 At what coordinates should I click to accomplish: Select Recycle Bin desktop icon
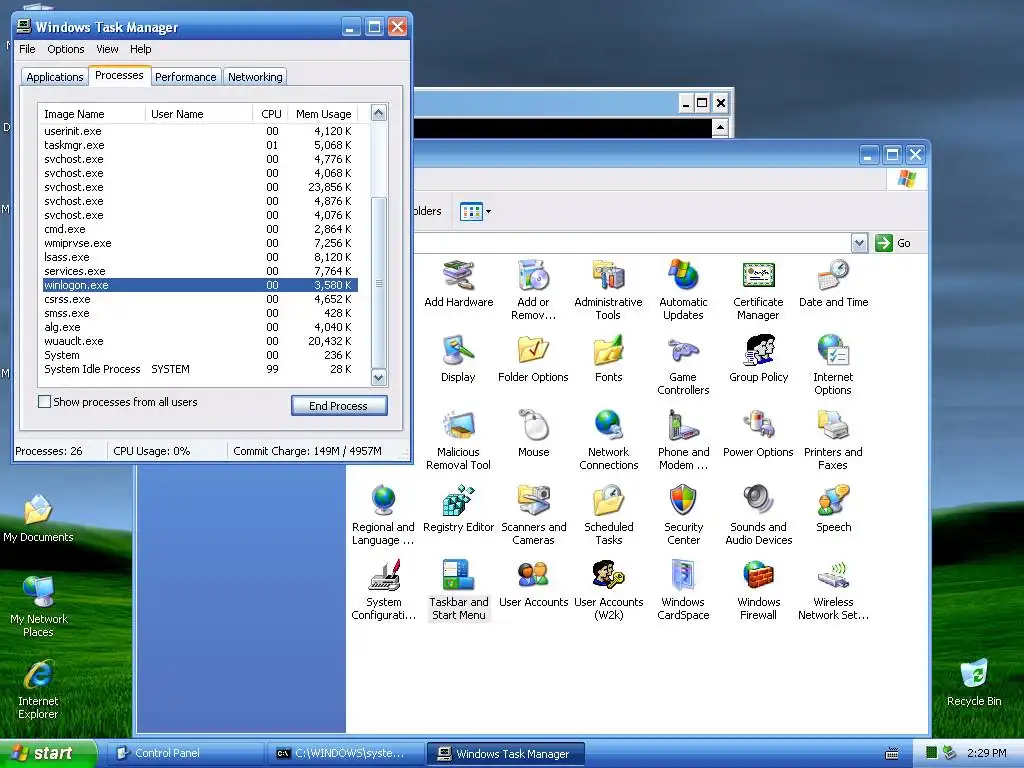point(974,682)
